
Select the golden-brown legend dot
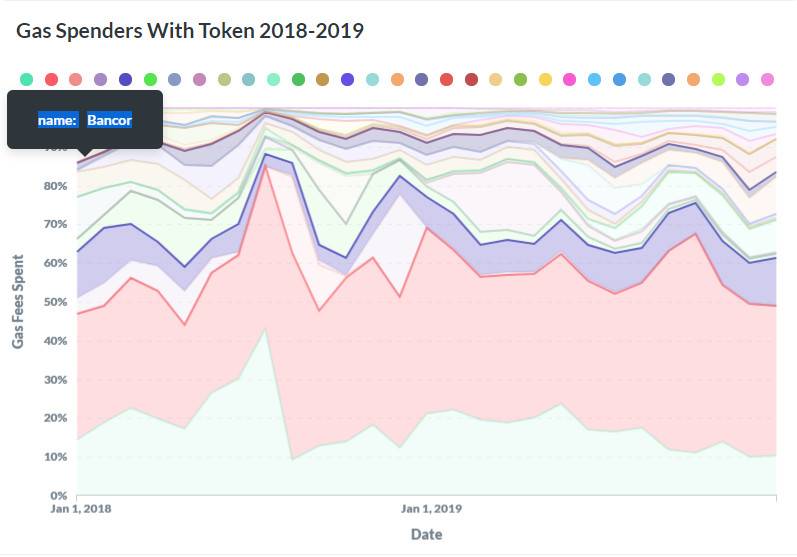pos(322,79)
